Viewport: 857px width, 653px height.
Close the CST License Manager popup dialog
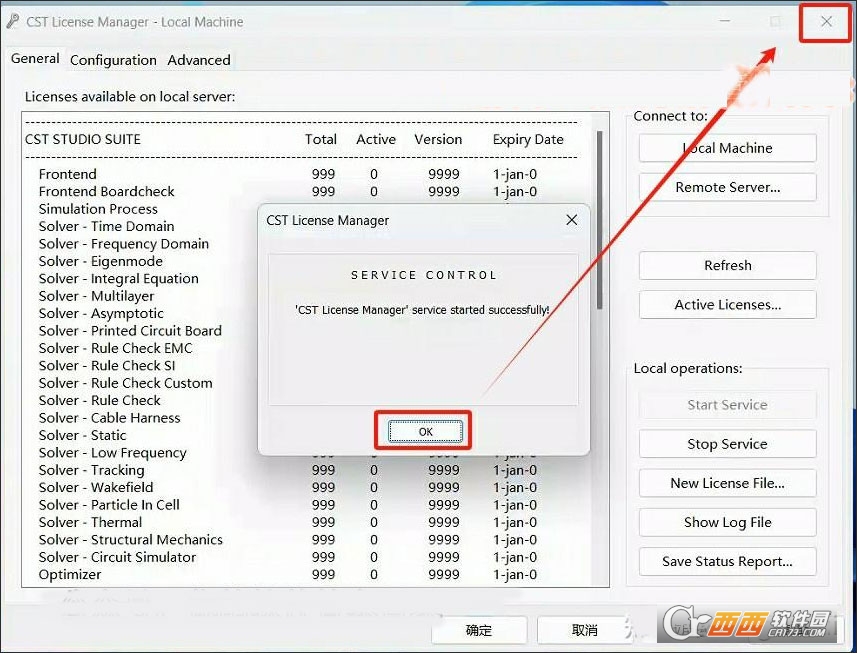pos(572,220)
